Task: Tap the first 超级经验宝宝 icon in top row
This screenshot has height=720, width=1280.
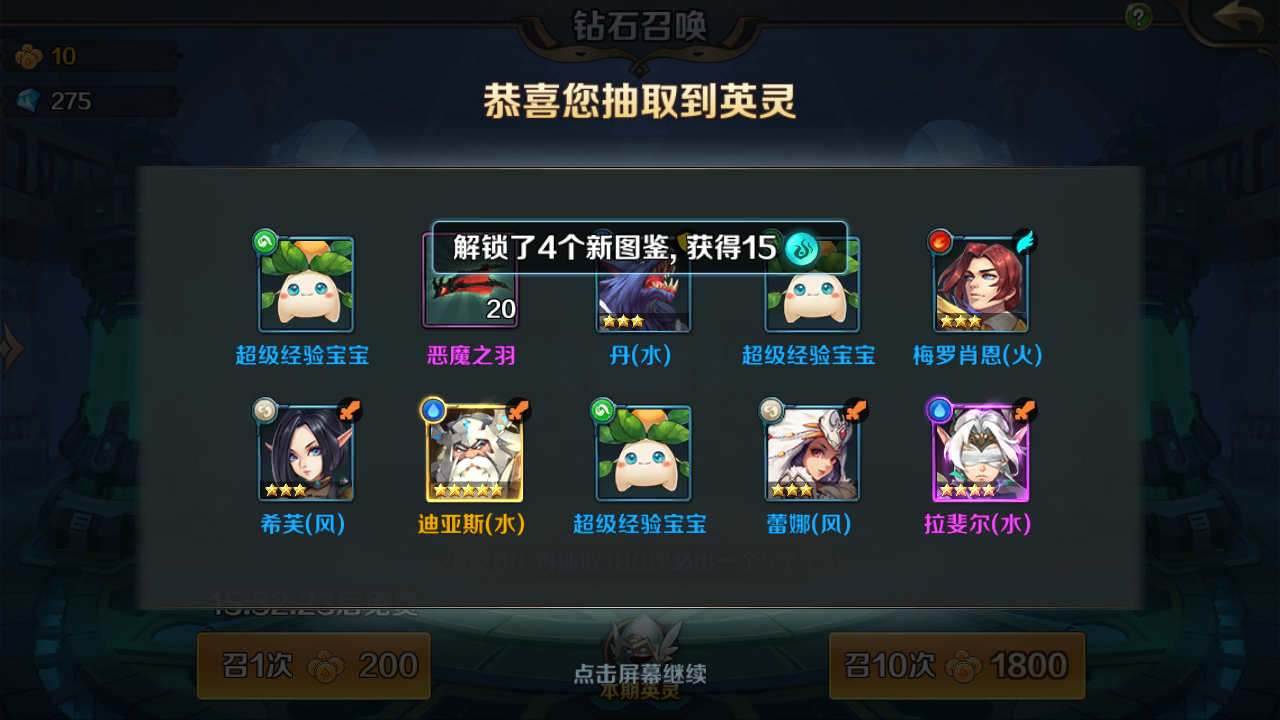Action: (306, 285)
